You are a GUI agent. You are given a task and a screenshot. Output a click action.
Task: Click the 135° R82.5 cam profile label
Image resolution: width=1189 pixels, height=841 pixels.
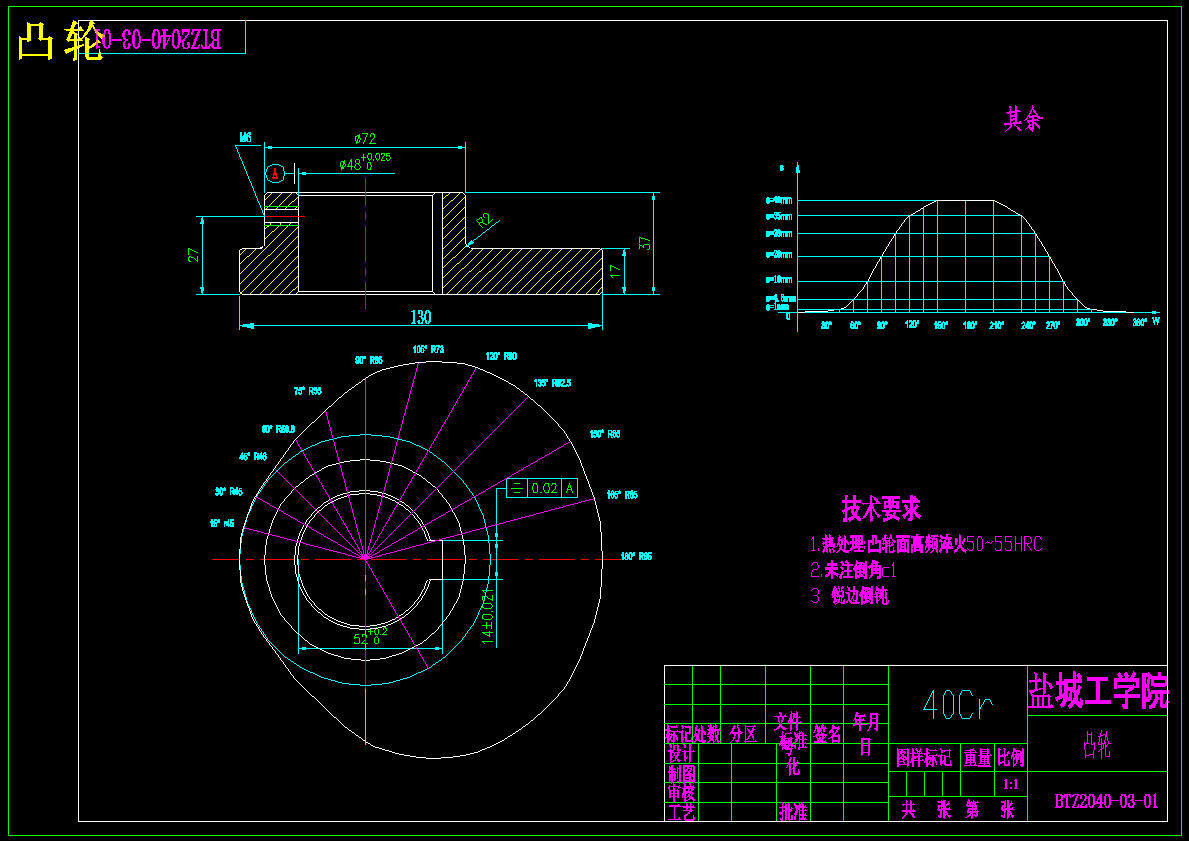point(552,383)
